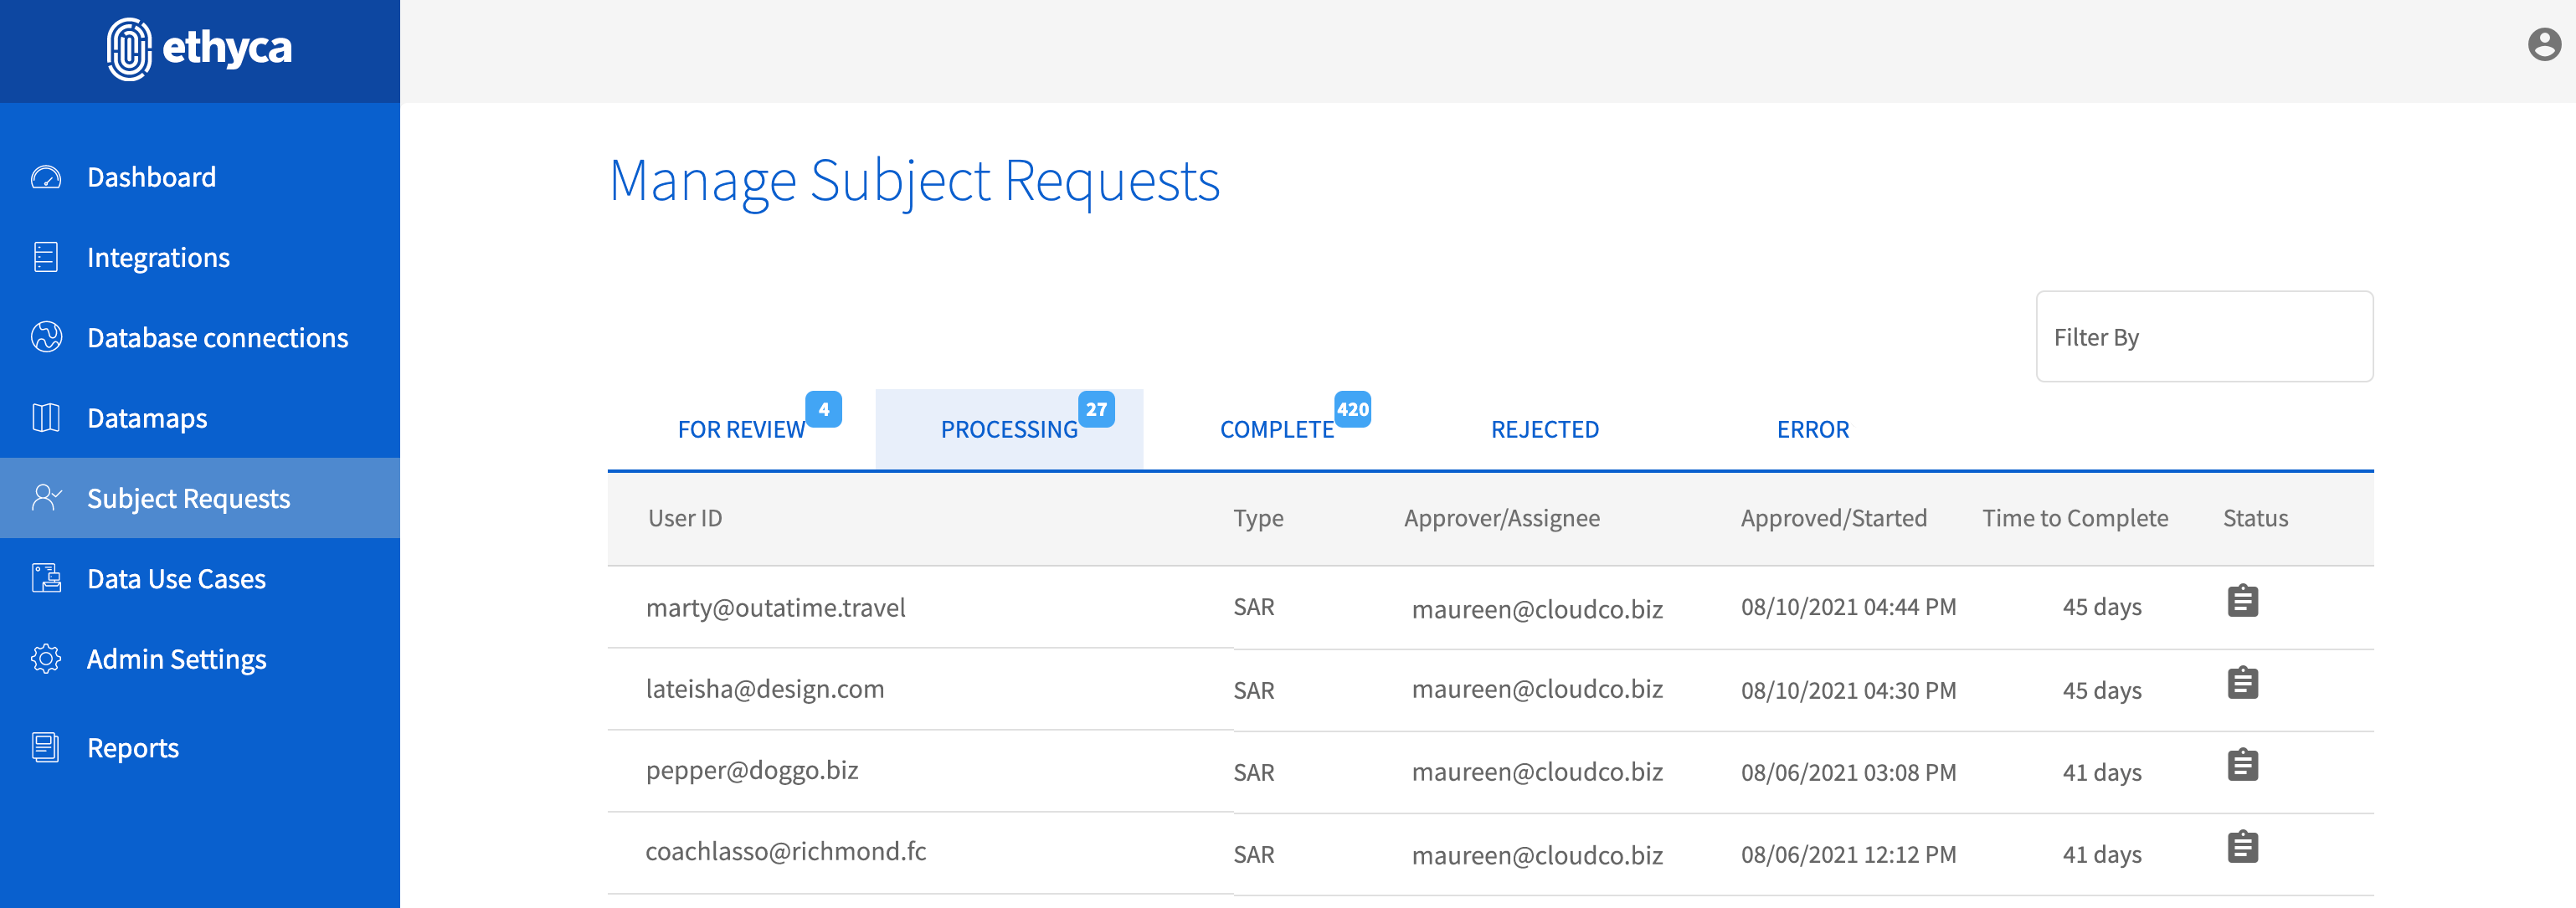
Task: Click the Database connections globe icon
Action: click(x=46, y=337)
